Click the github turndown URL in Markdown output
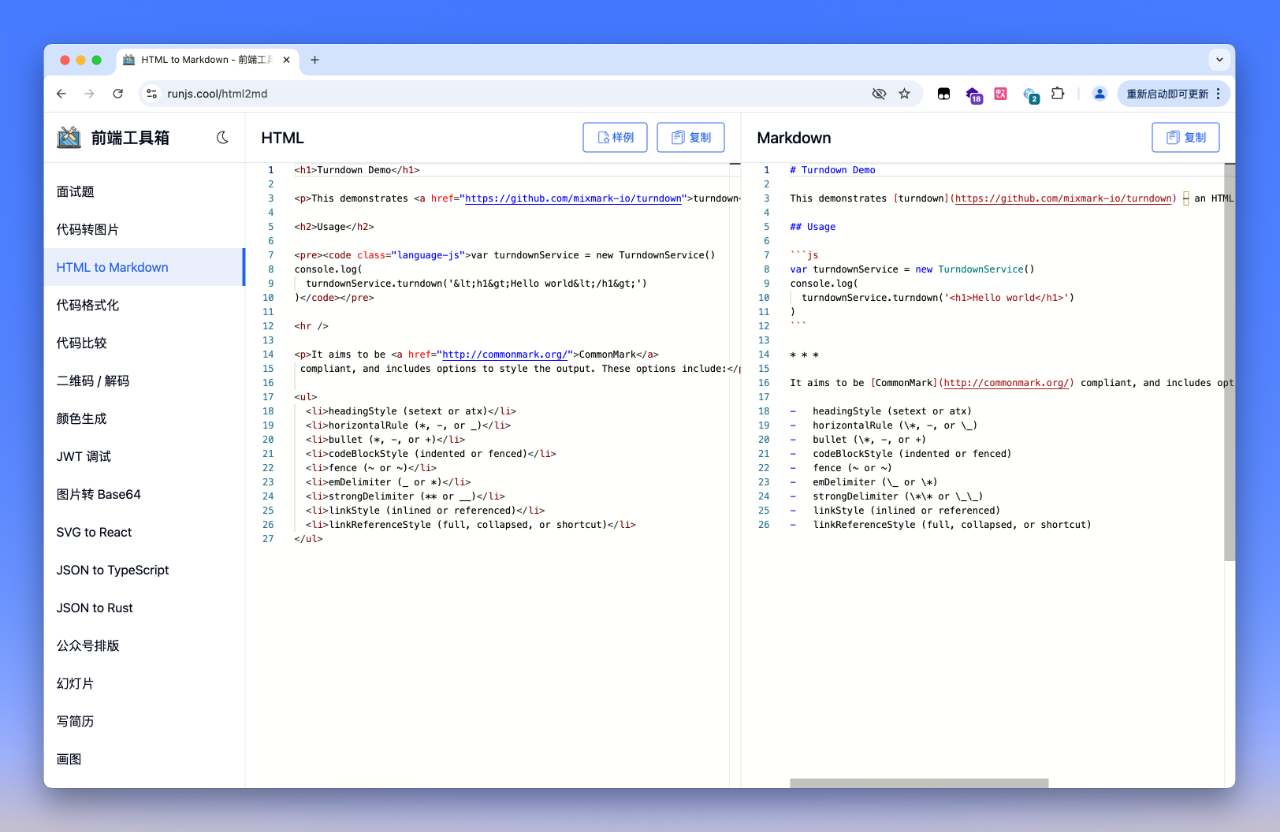1280x832 pixels. click(x=1063, y=199)
